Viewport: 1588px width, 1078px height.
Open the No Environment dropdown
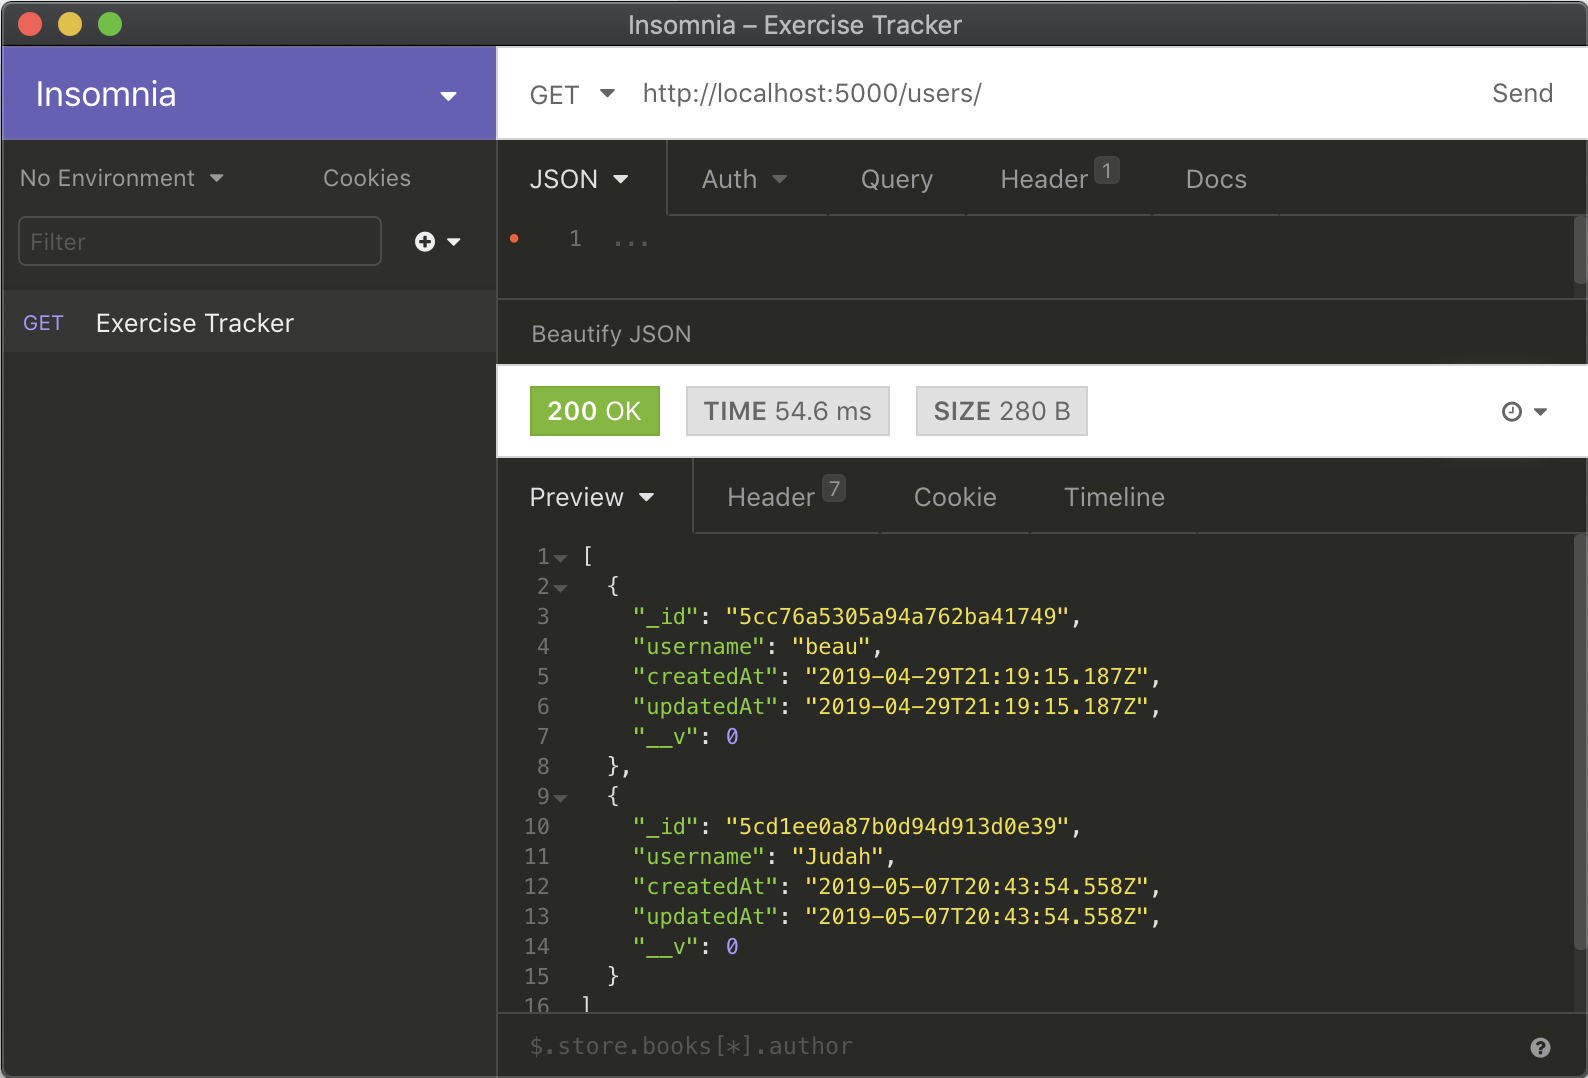tap(122, 178)
